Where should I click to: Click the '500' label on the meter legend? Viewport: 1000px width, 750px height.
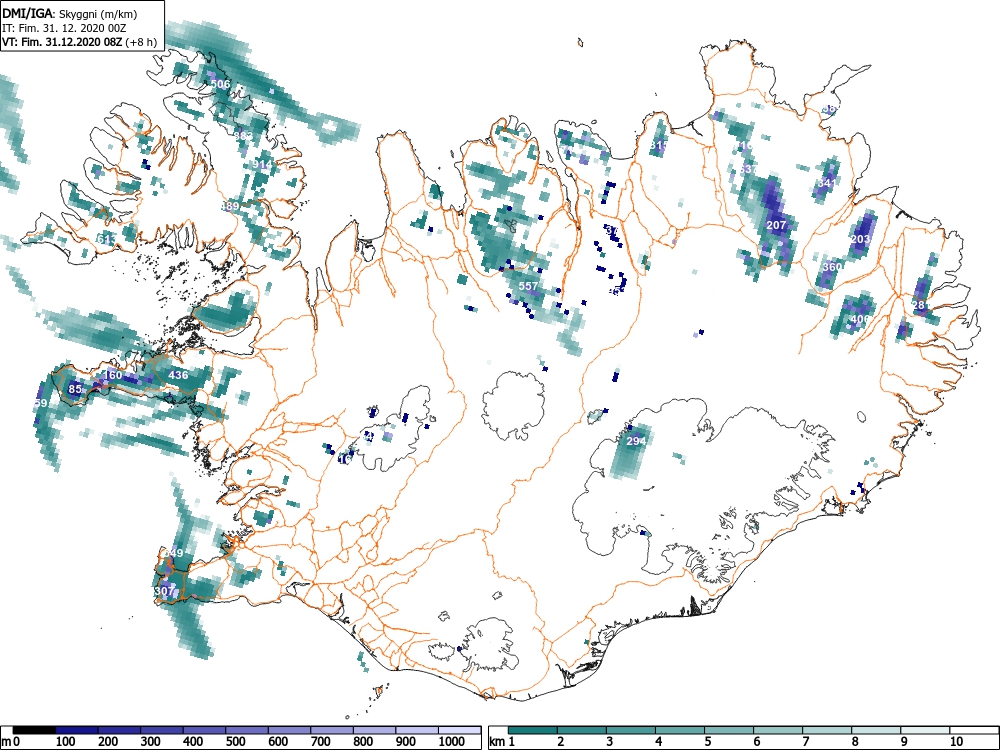236,742
